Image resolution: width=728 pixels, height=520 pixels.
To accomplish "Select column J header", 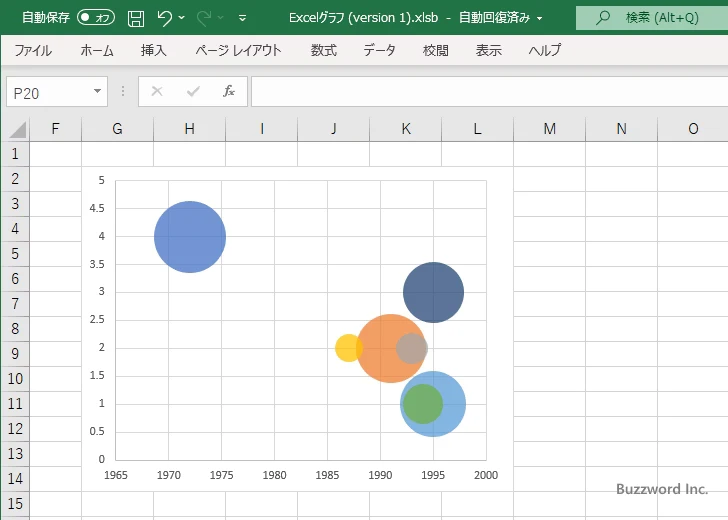I will click(333, 129).
